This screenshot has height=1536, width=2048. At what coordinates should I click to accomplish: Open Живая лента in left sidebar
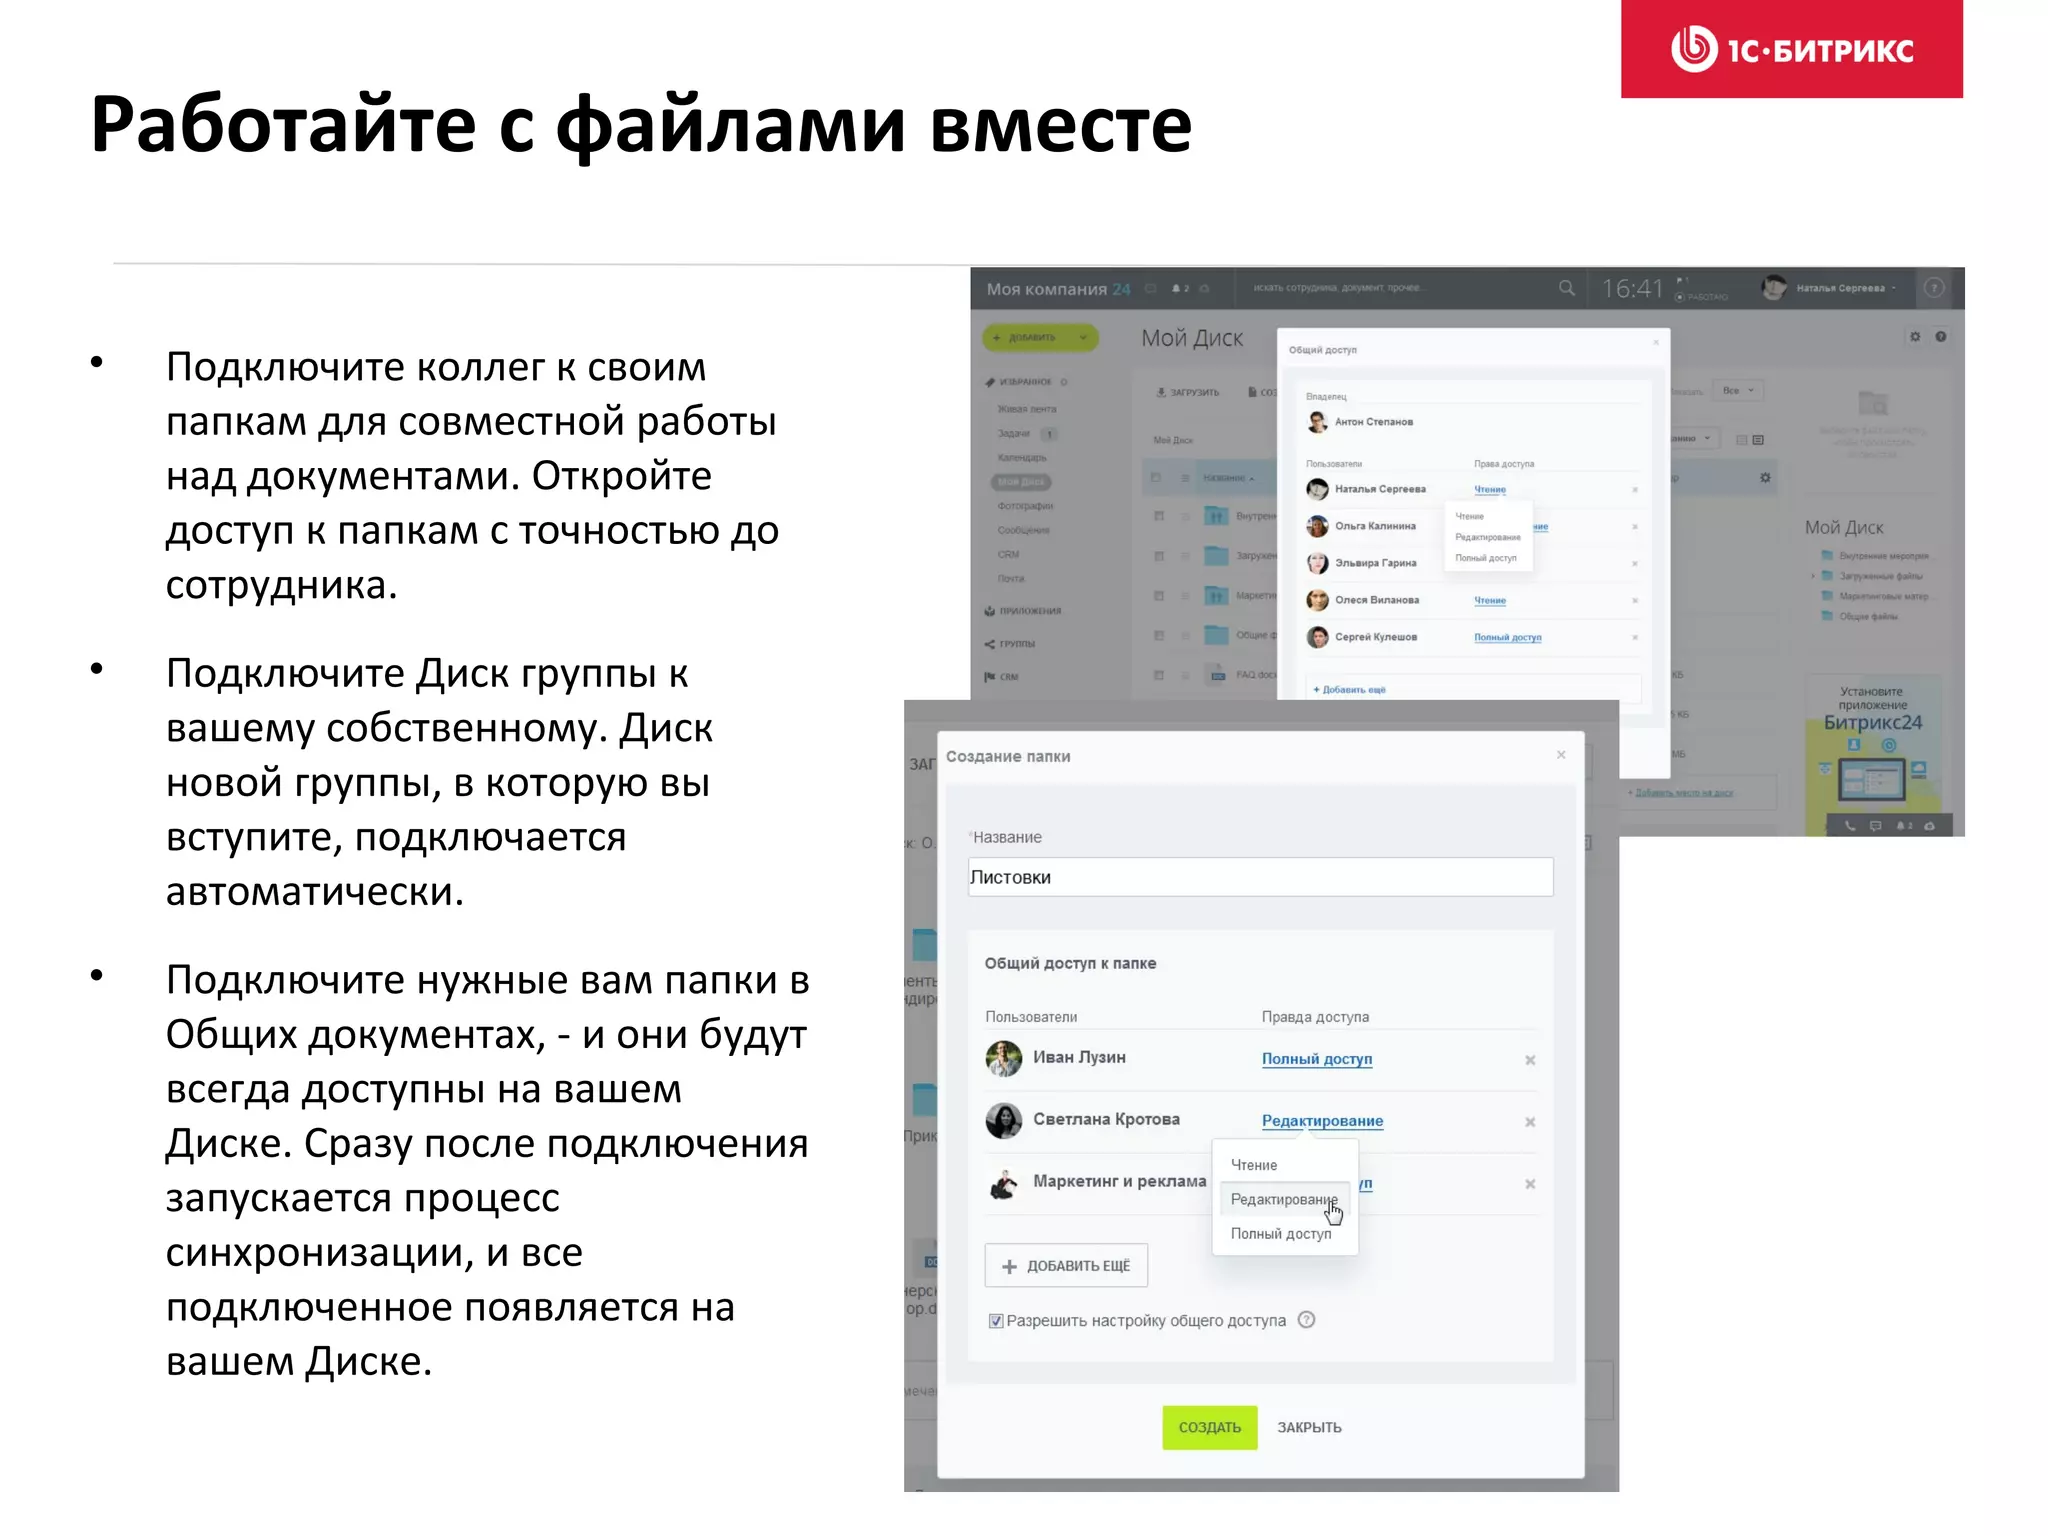click(1026, 410)
